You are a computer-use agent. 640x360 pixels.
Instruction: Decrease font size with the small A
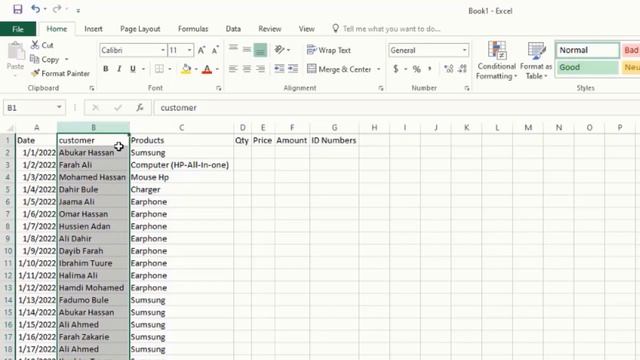click(215, 50)
